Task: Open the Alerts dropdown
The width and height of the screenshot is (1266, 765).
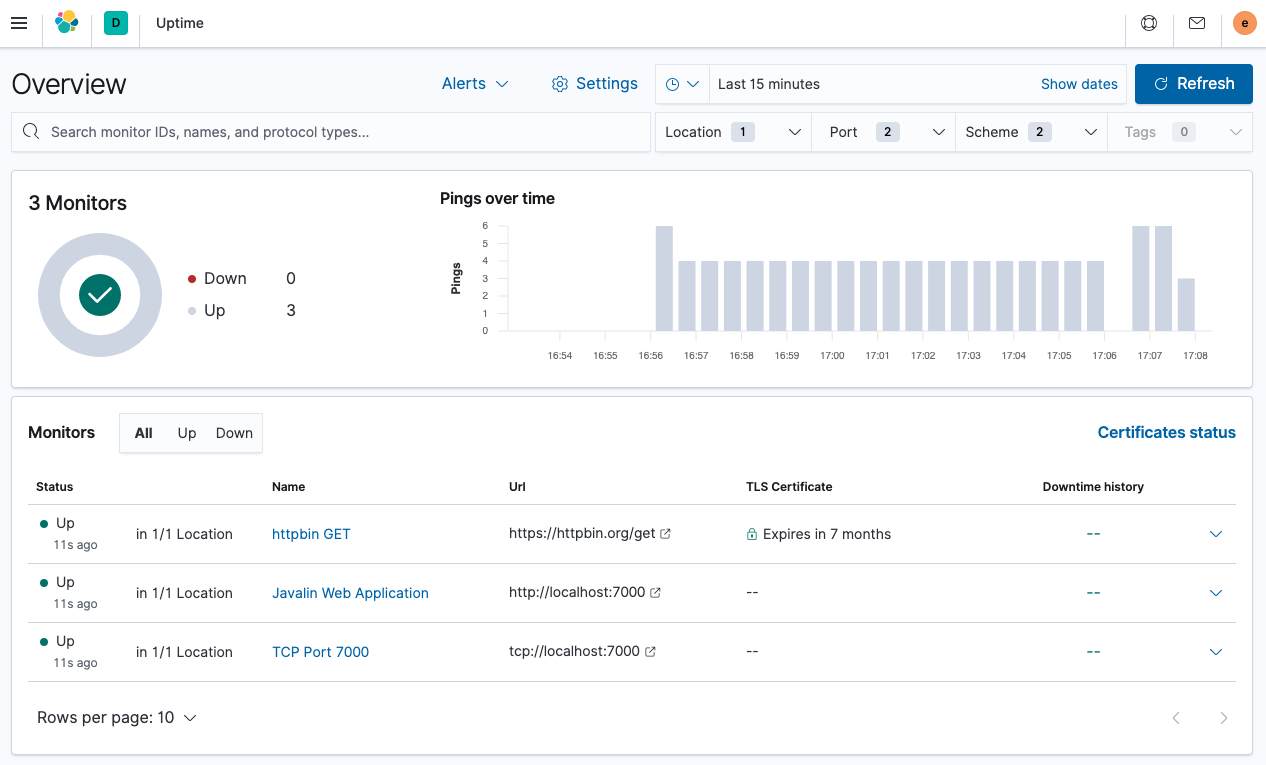Action: [x=475, y=84]
